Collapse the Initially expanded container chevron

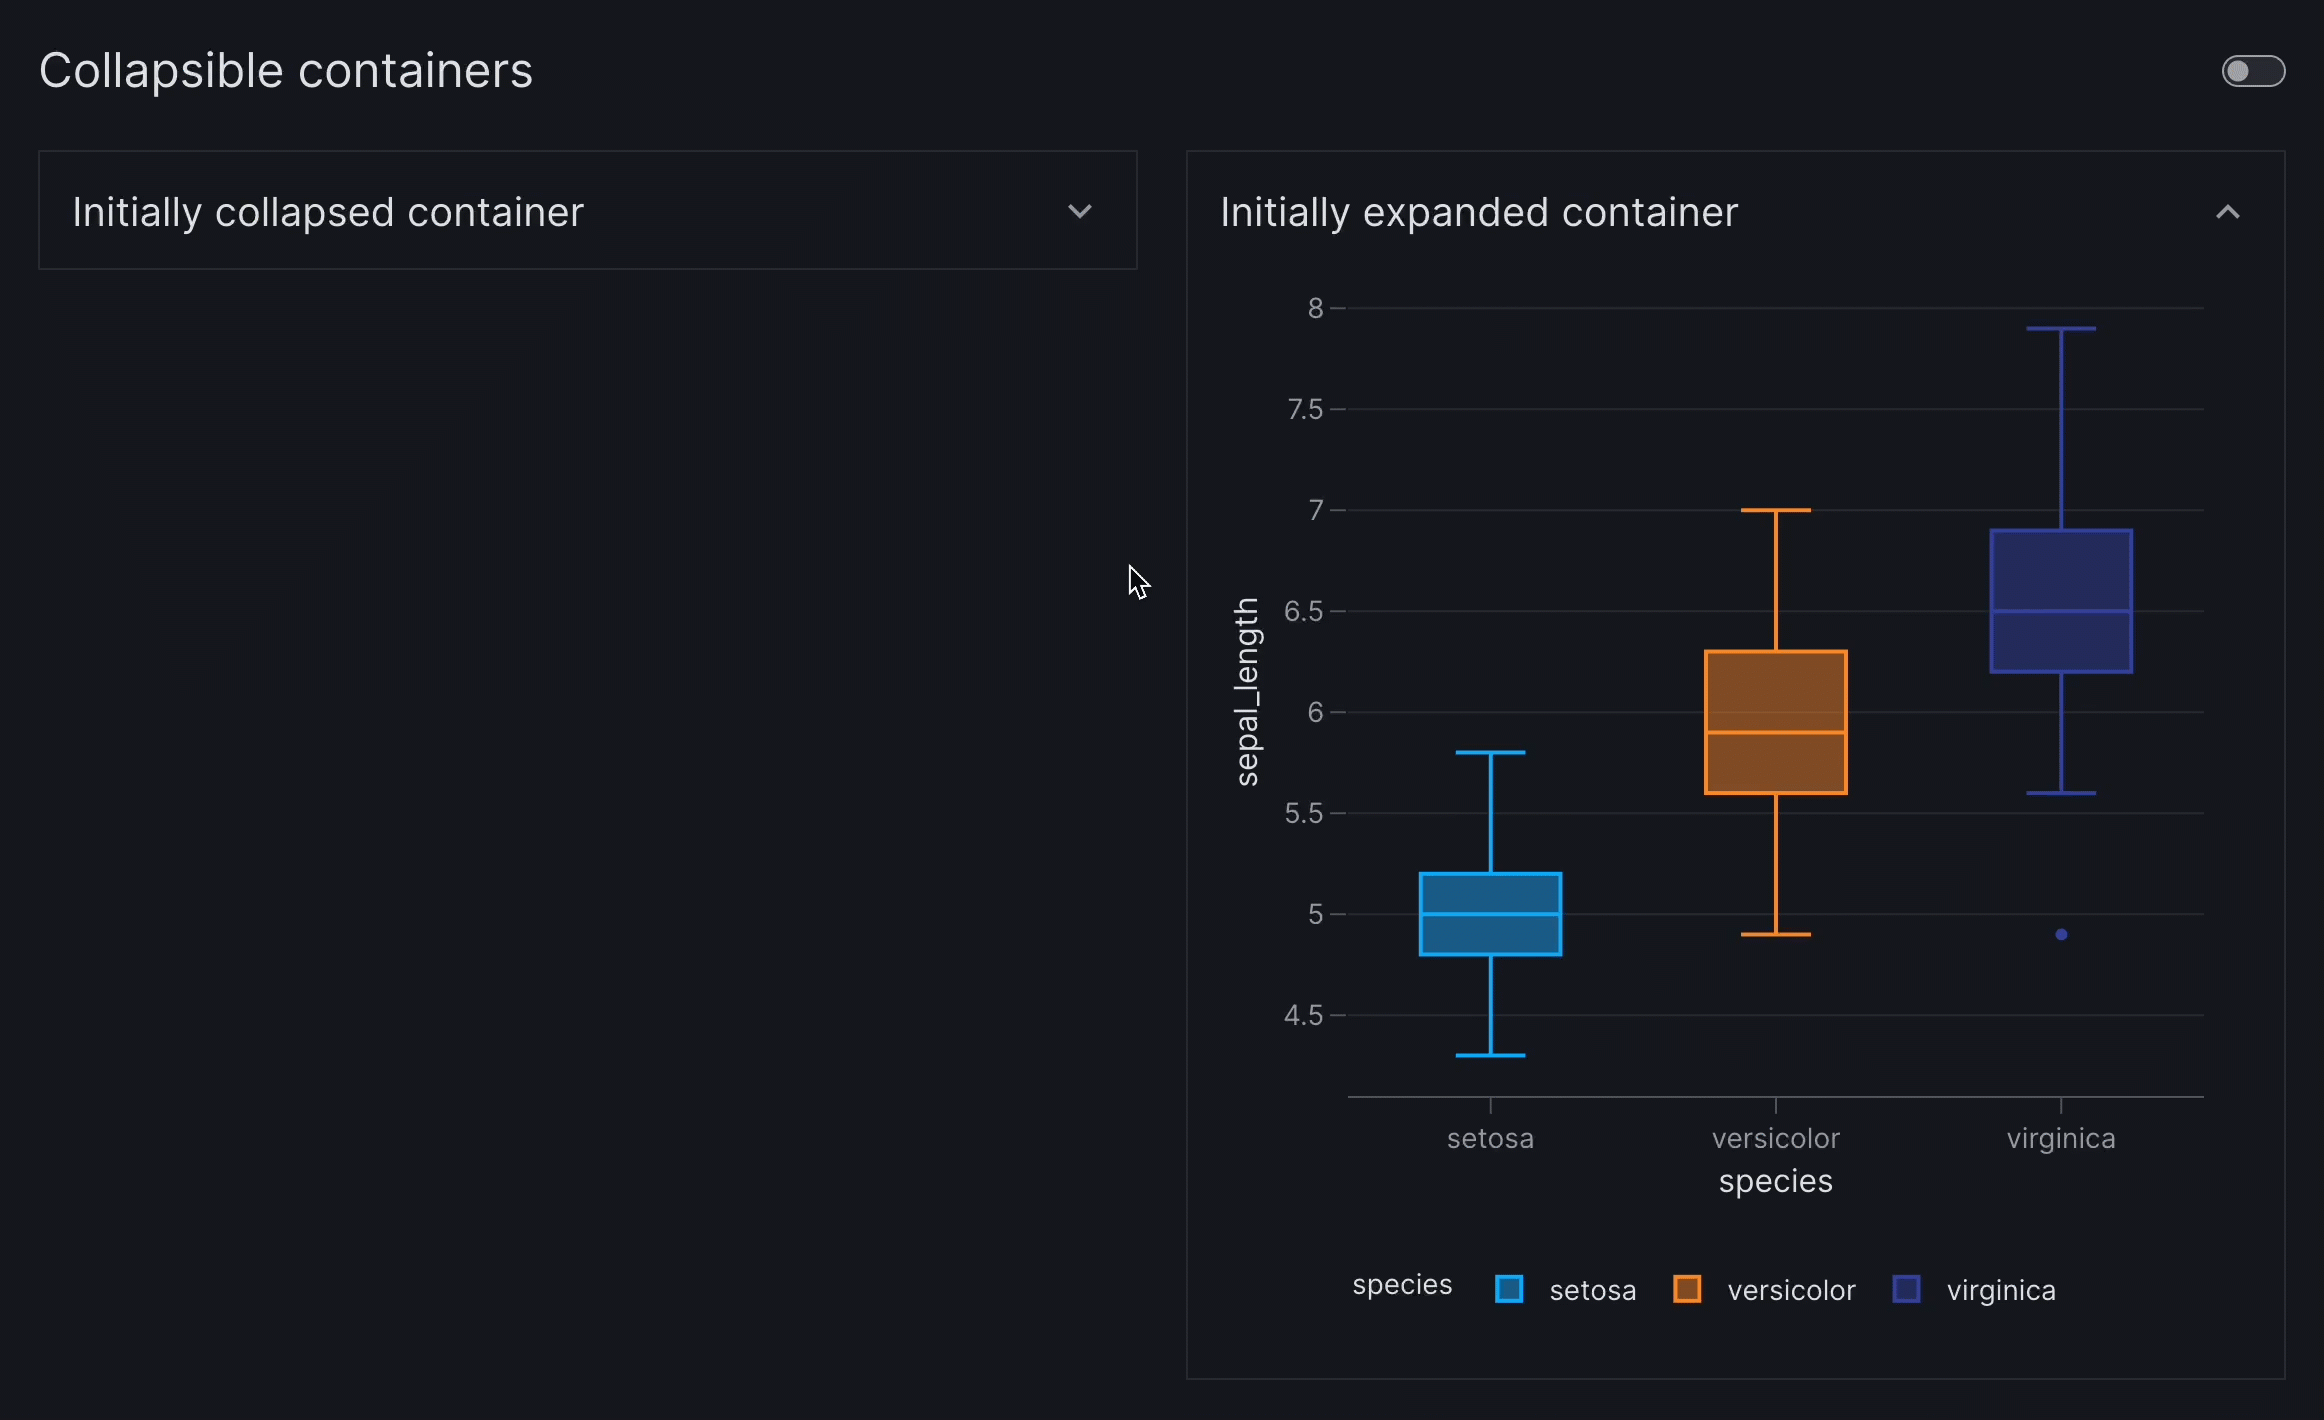[2227, 212]
